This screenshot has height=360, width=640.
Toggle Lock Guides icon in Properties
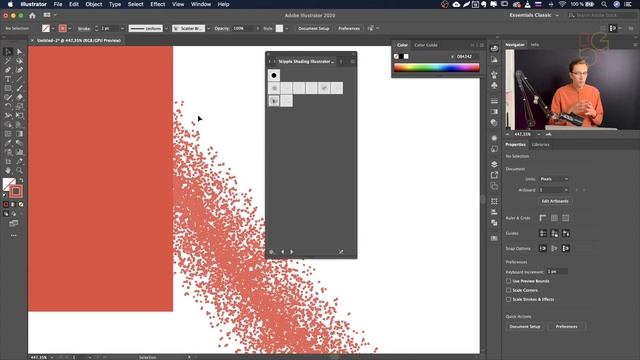pos(554,233)
